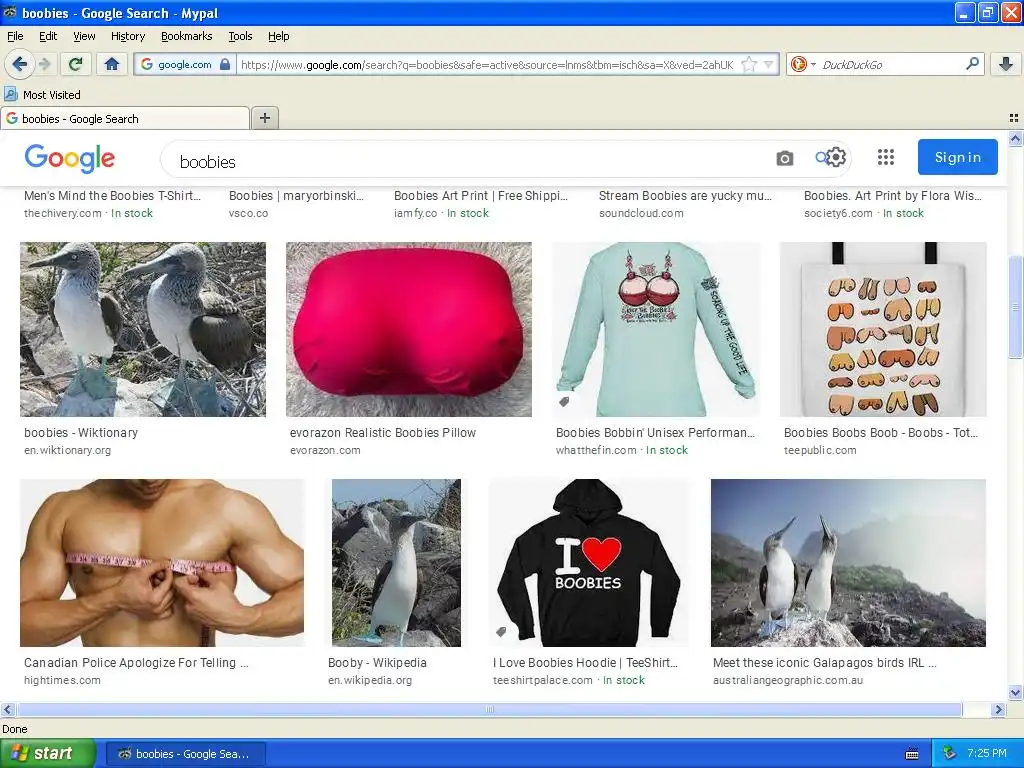The image size is (1024, 768).
Task: Click the Google logo
Action: 69,158
